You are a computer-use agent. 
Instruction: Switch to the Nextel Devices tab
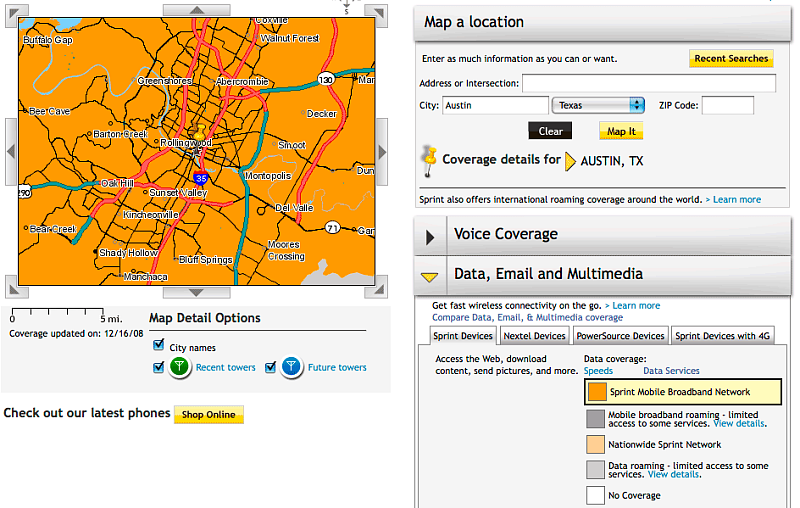(534, 336)
